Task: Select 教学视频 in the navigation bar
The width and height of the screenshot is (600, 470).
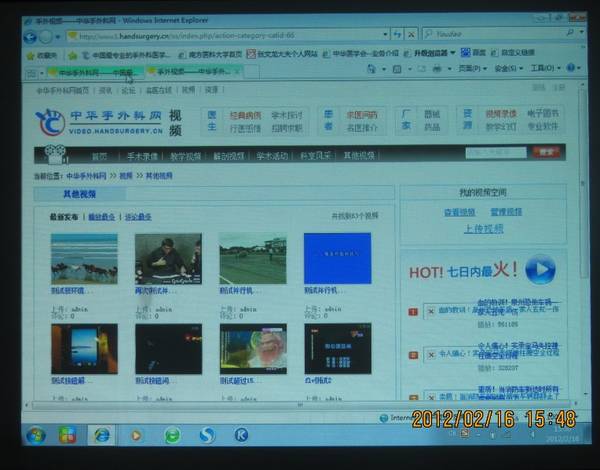Action: [x=185, y=156]
